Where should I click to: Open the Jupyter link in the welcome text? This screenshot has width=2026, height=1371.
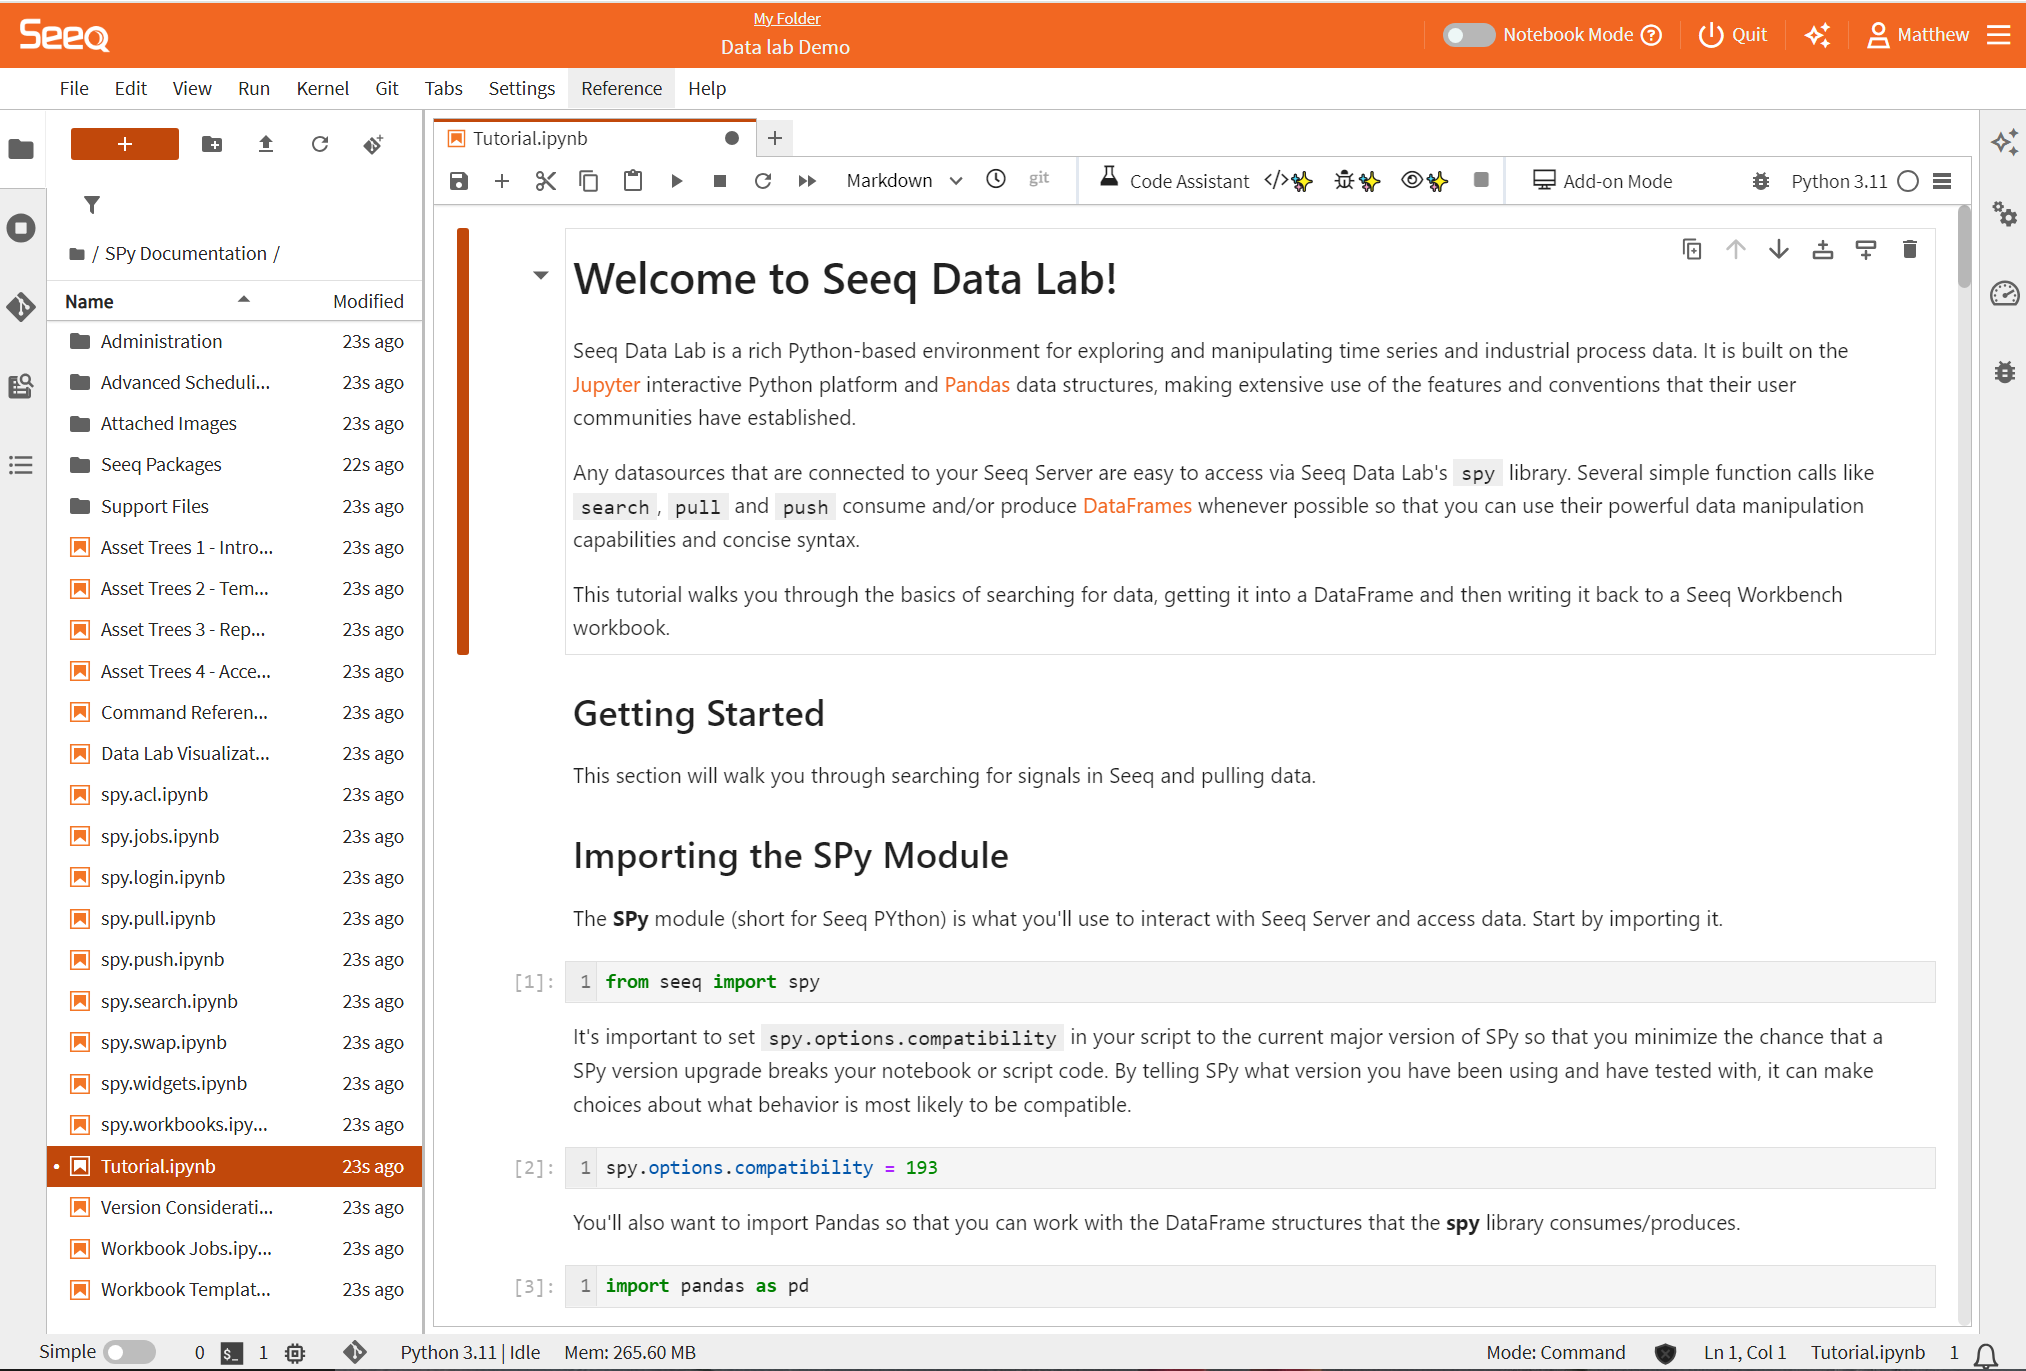point(605,384)
